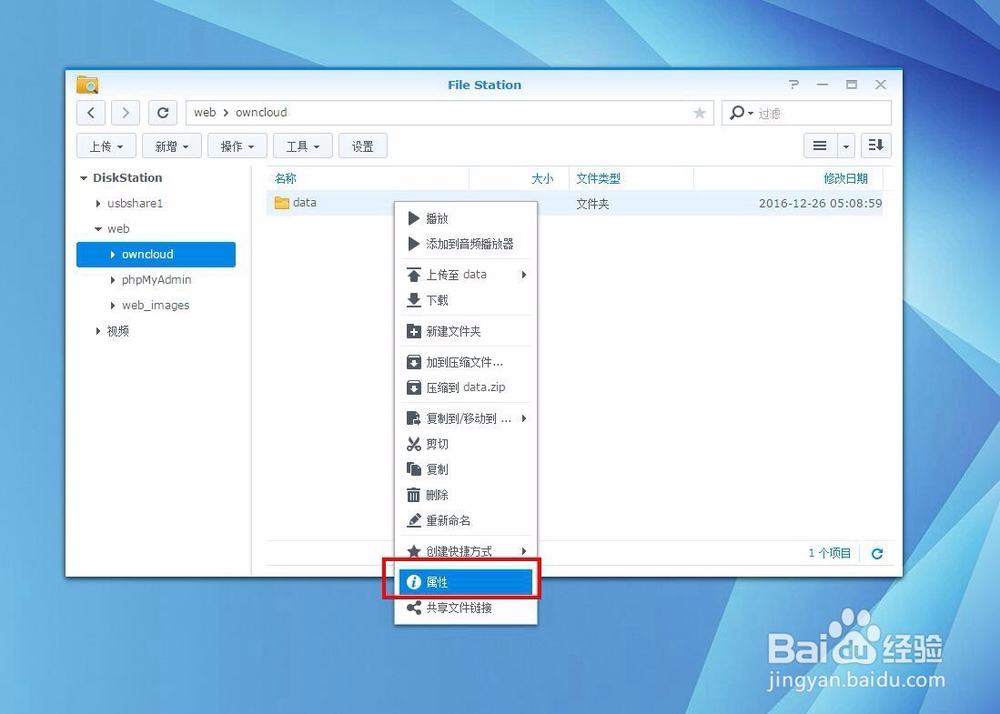1000x714 pixels.
Task: Choose 属性 properties menu item
Action: click(x=466, y=582)
